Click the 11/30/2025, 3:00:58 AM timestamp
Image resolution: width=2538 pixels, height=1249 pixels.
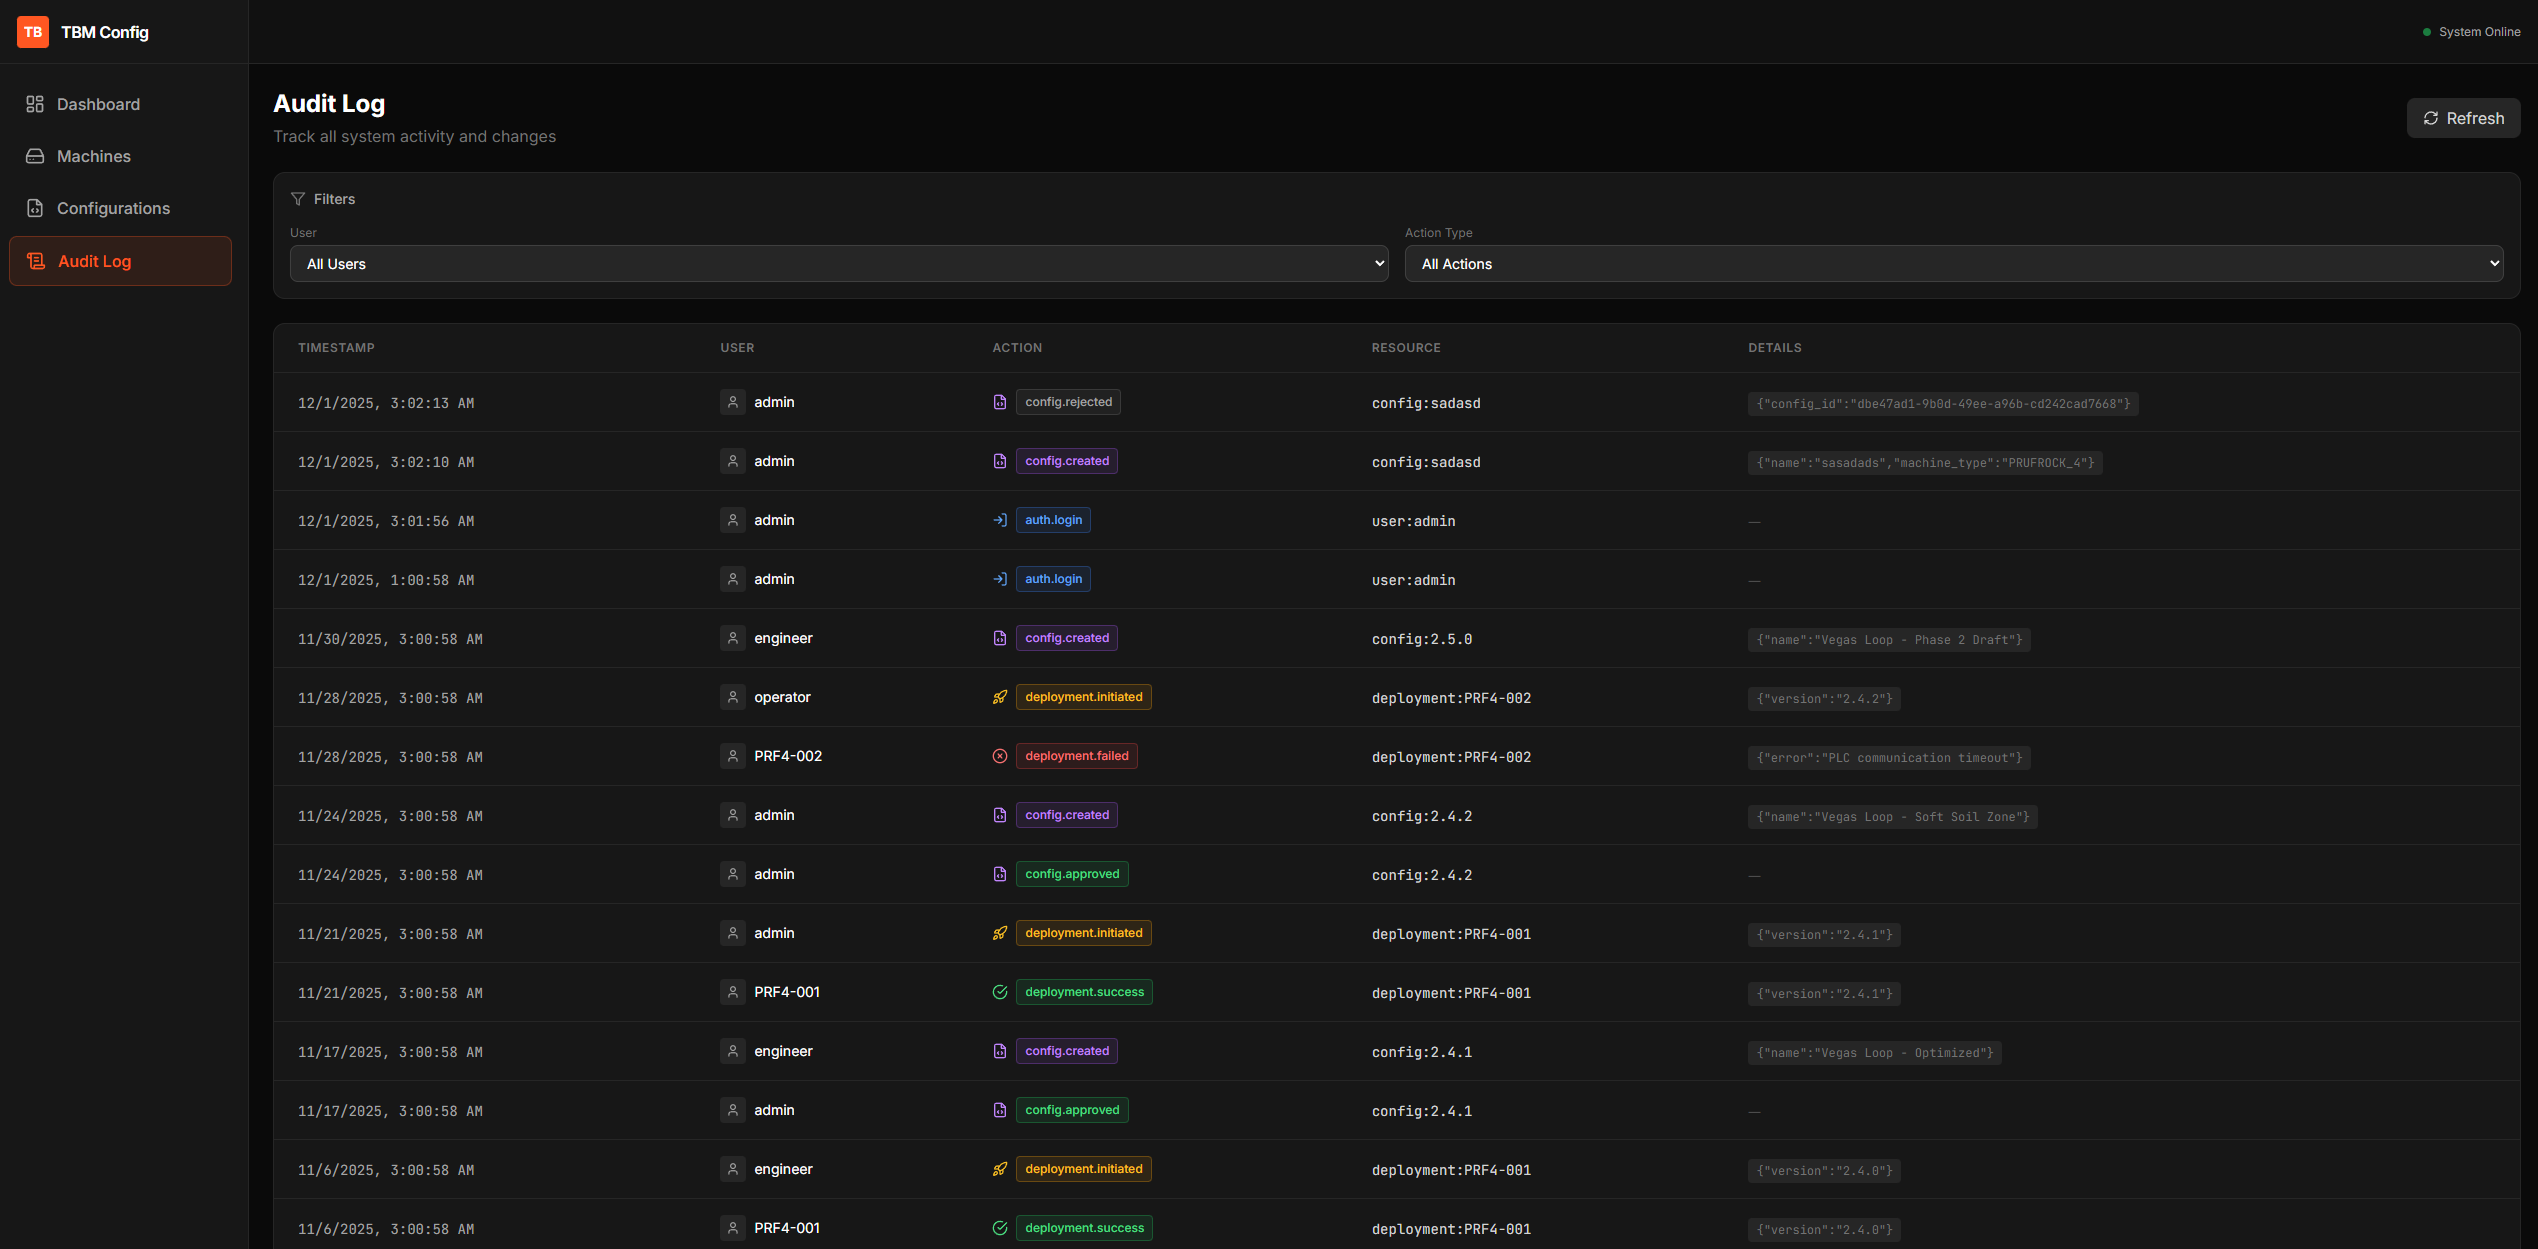point(390,639)
